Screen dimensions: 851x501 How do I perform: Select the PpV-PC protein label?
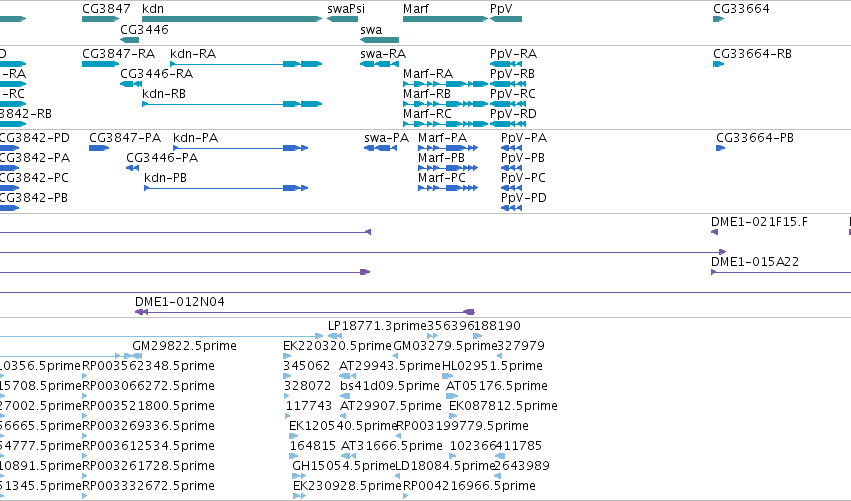(x=524, y=178)
